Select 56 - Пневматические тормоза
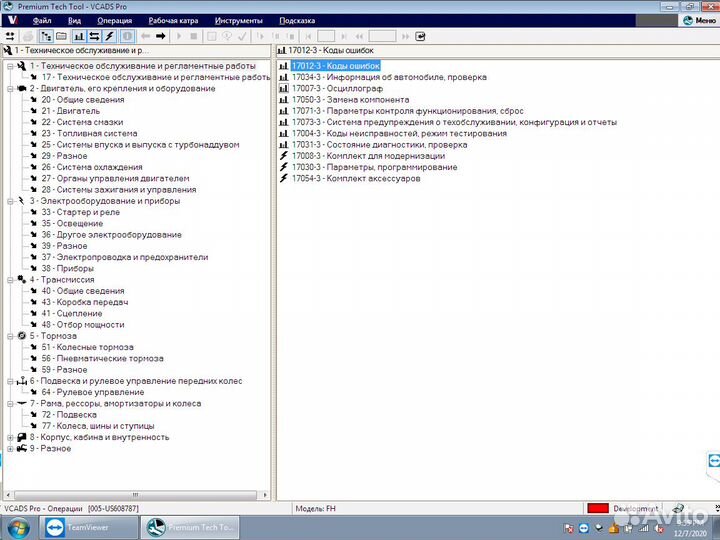 [102, 359]
